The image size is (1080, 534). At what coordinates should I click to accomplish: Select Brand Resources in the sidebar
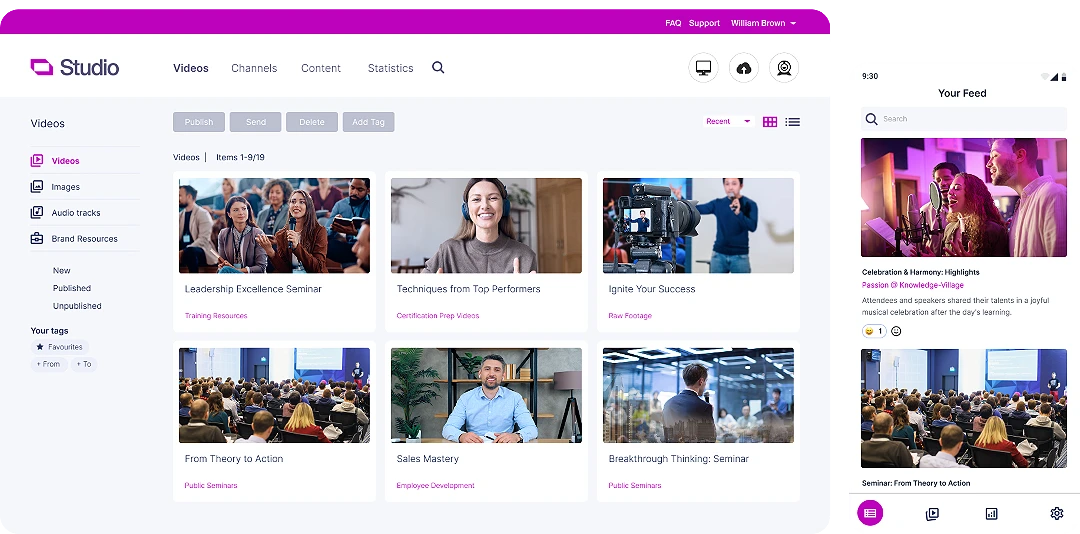tap(85, 239)
